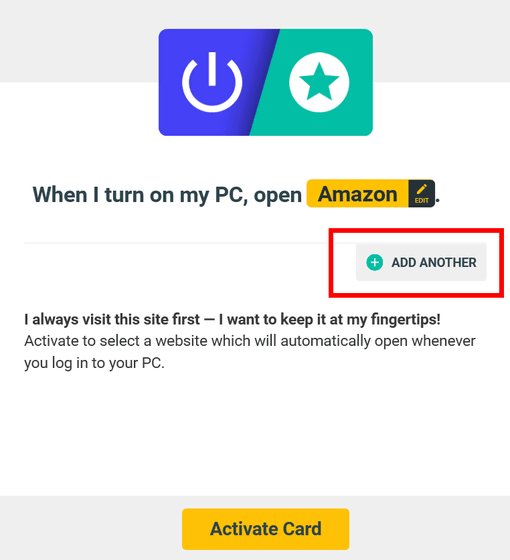Click the yellow Amazon site label
The image size is (510, 560).
click(x=358, y=194)
